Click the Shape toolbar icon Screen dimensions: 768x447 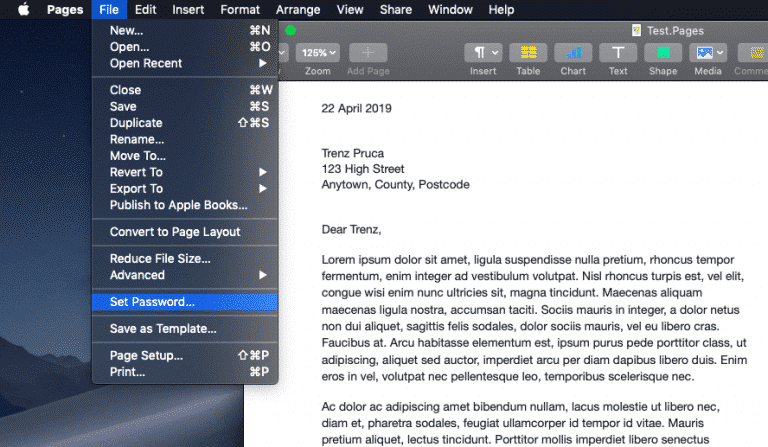663,53
